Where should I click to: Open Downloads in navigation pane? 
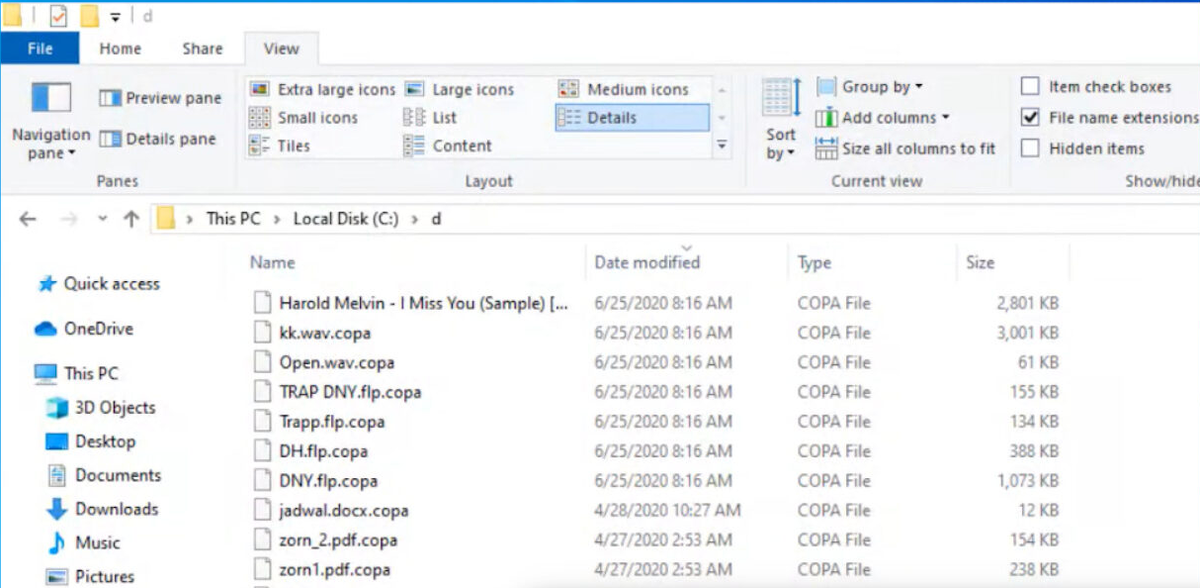click(x=103, y=509)
